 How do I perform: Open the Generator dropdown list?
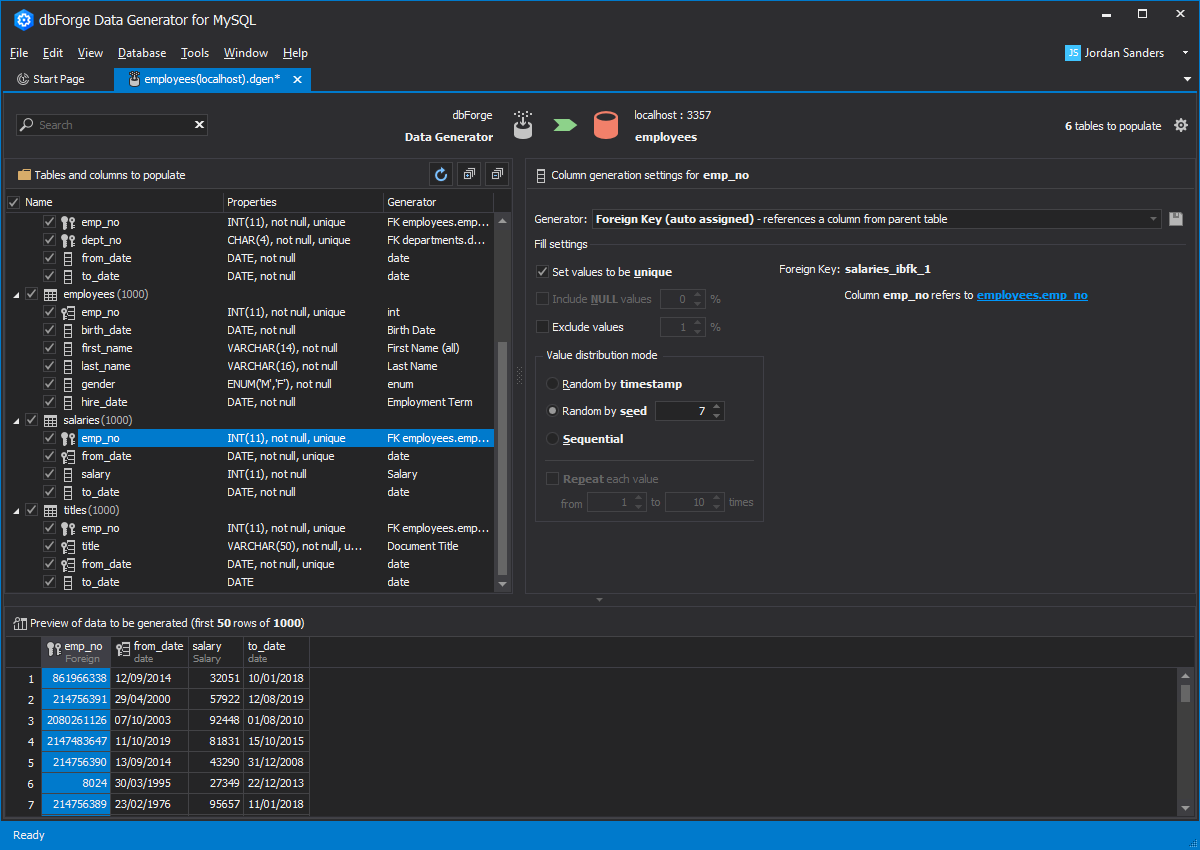1153,219
